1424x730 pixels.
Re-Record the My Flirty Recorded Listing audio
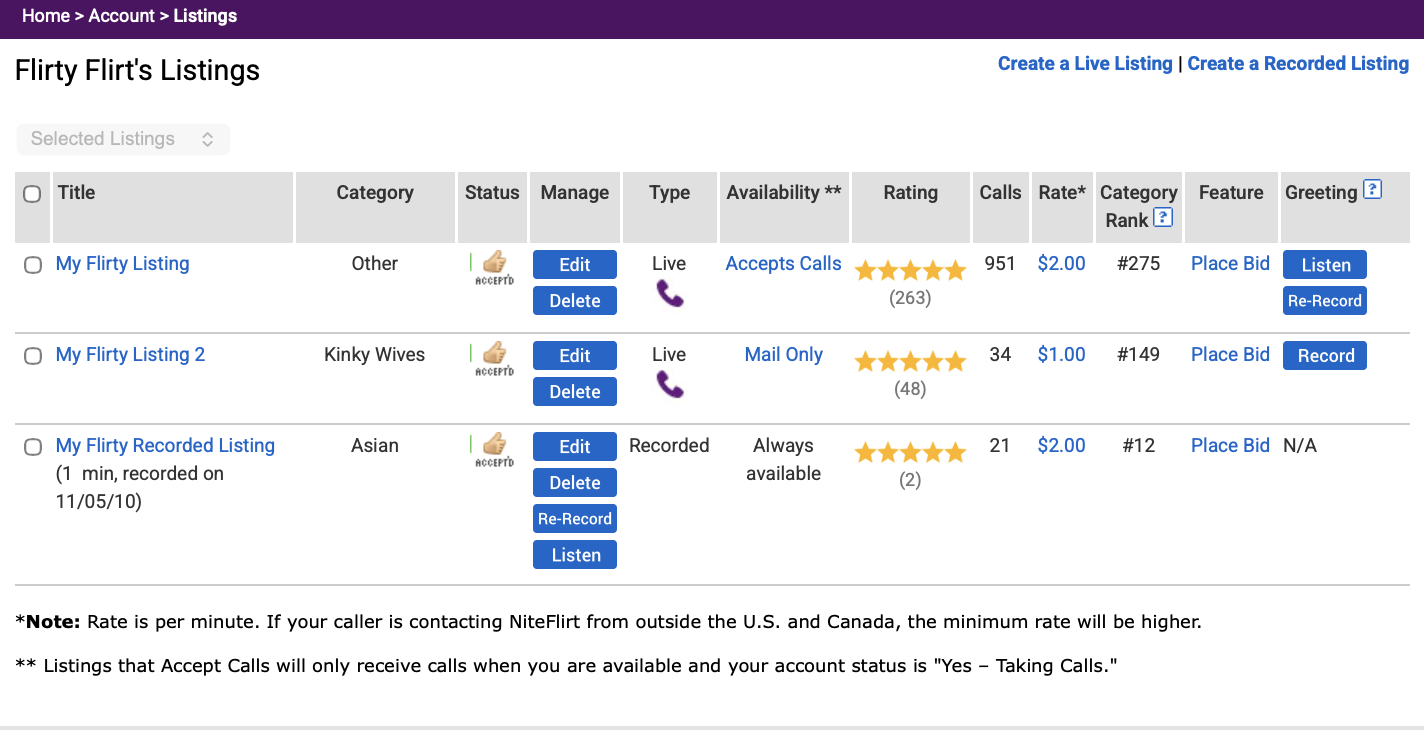coord(575,519)
